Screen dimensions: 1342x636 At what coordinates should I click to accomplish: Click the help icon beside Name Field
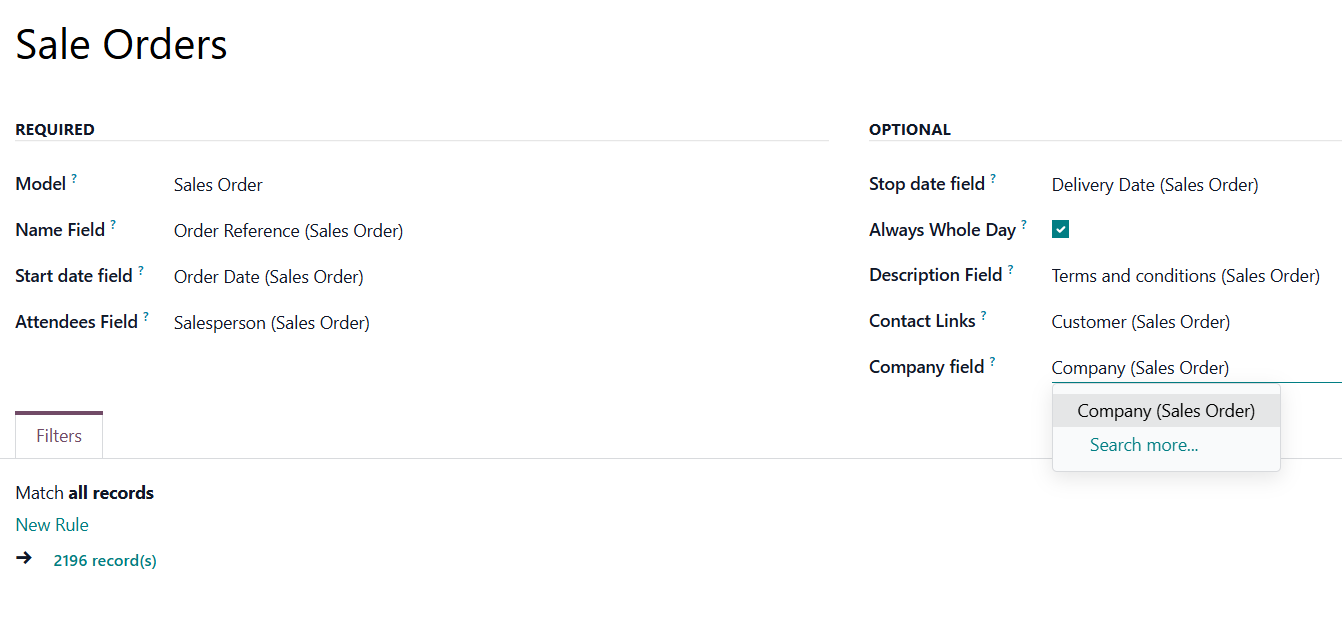point(113,225)
